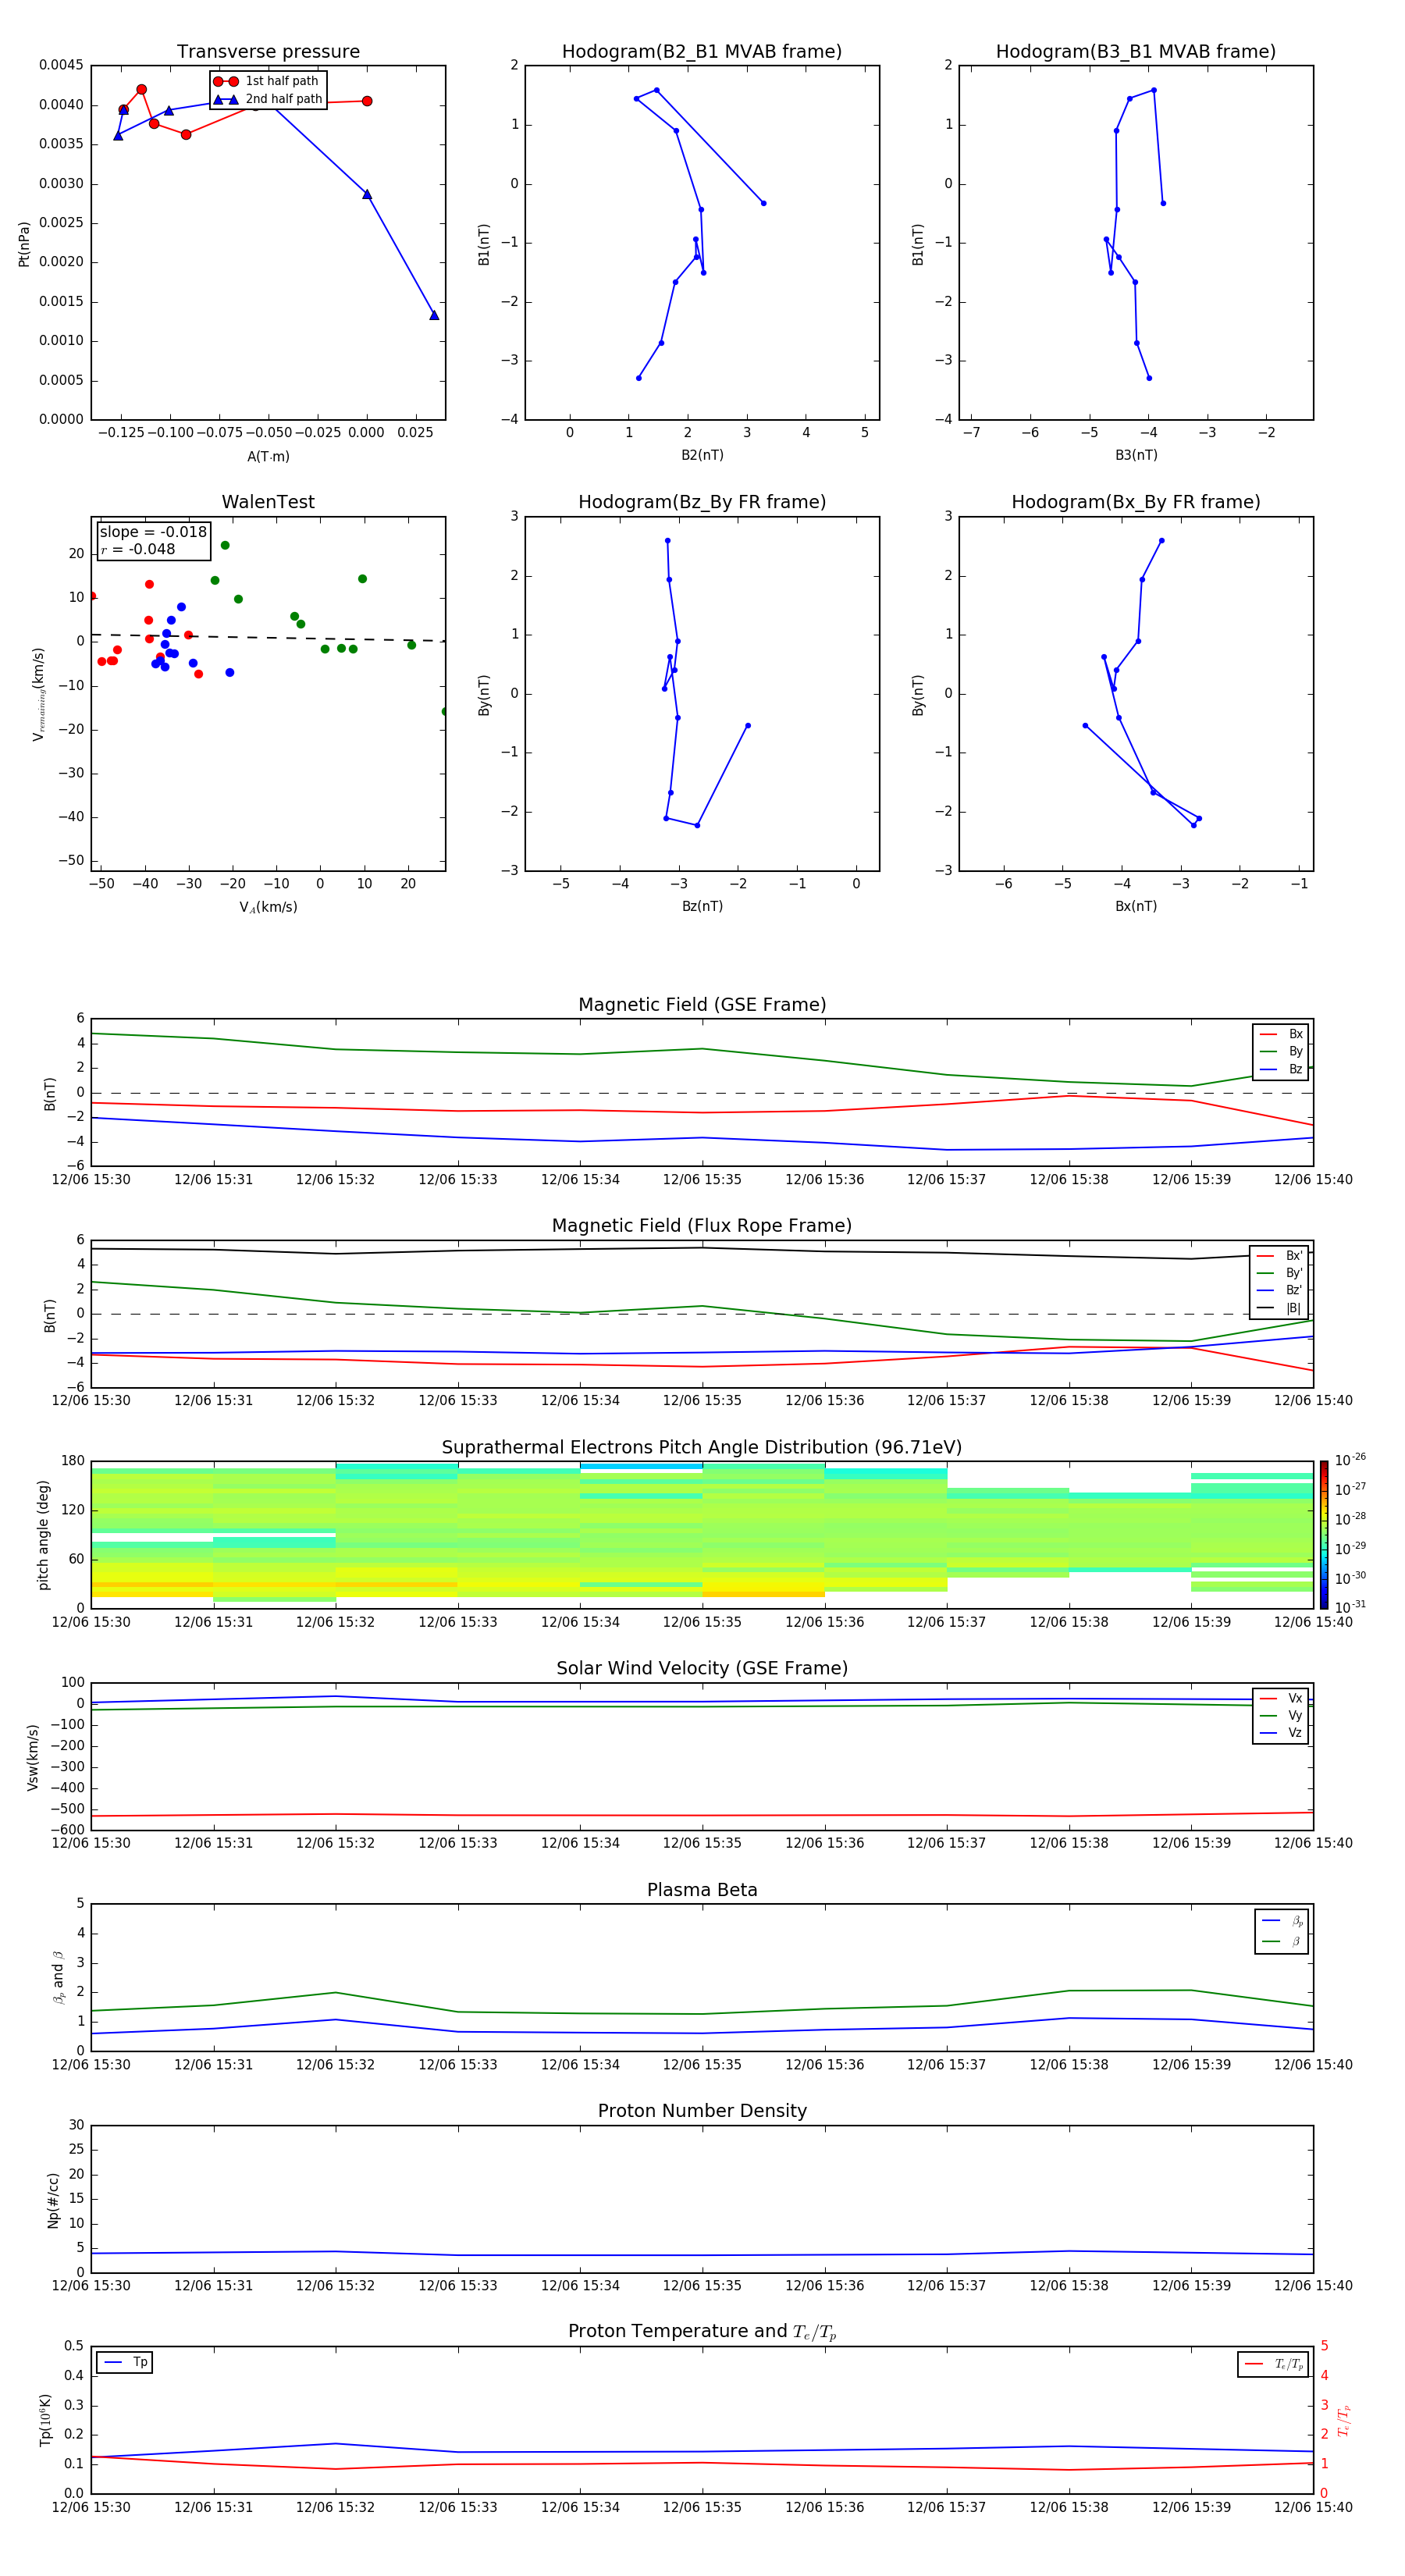Select the Bx entry in GSE frame legend
The width and height of the screenshot is (1405, 2576).
coord(1282,1034)
